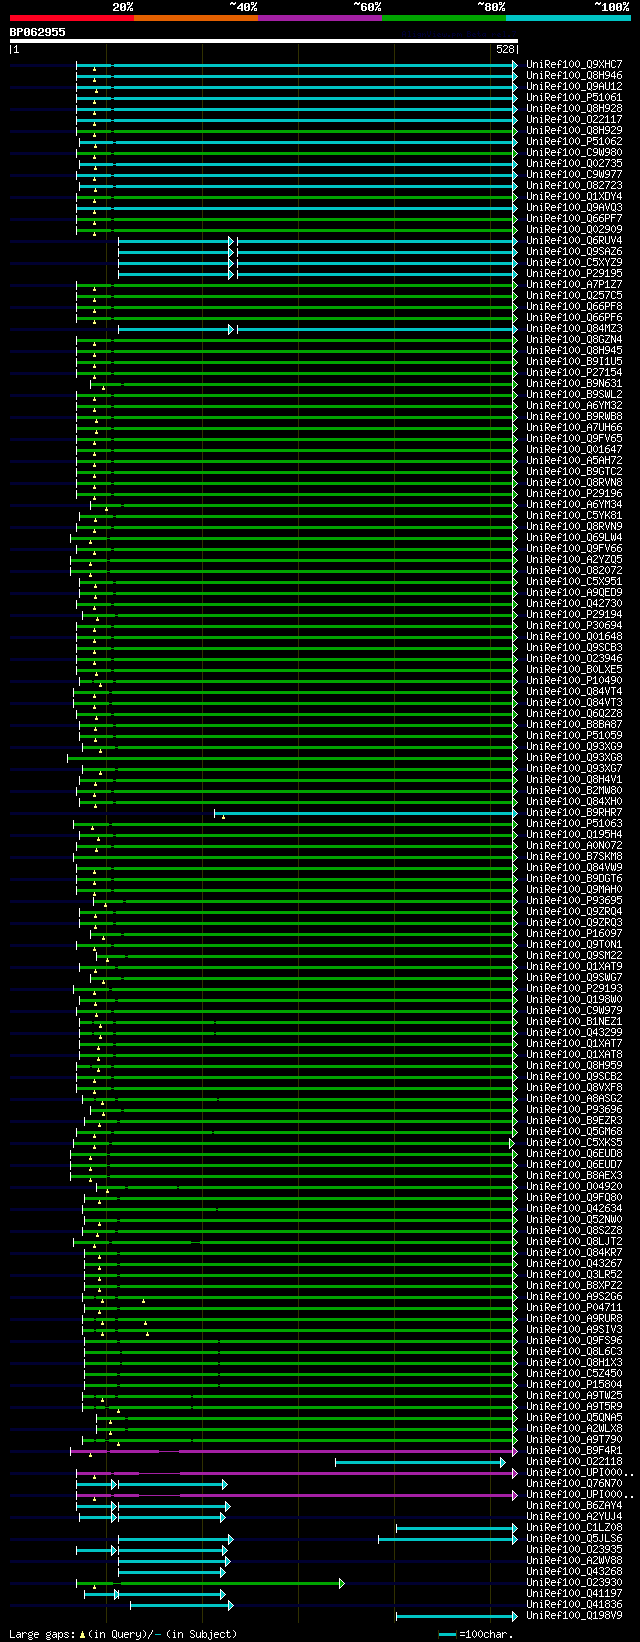The height and width of the screenshot is (1642, 640).
Task: Select the label UniRef100_B8AEX3
Action: pyautogui.click(x=574, y=1175)
